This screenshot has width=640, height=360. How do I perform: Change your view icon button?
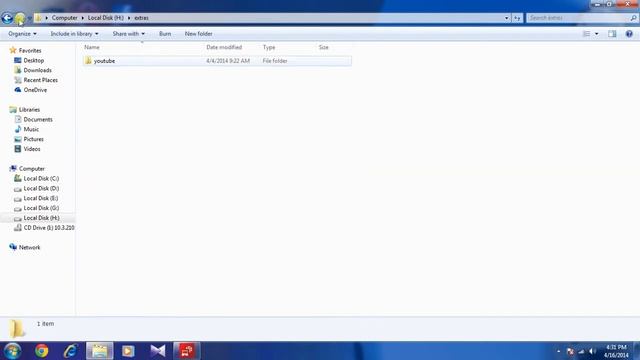coord(586,34)
